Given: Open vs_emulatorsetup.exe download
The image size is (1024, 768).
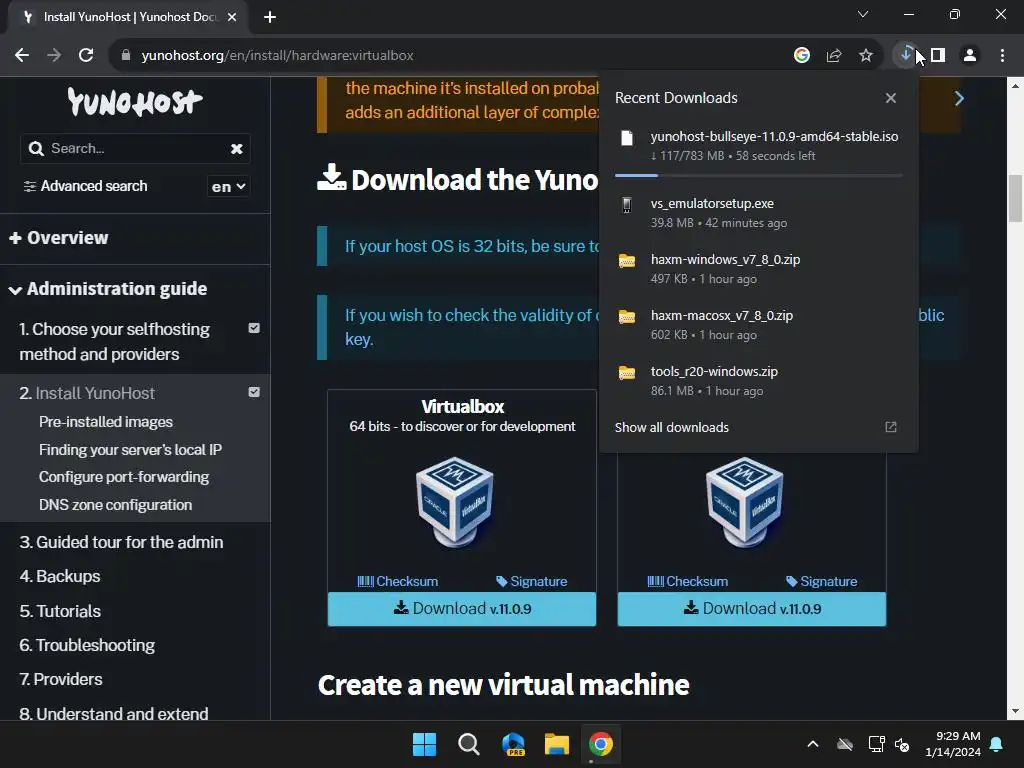Looking at the screenshot, I should coord(759,213).
